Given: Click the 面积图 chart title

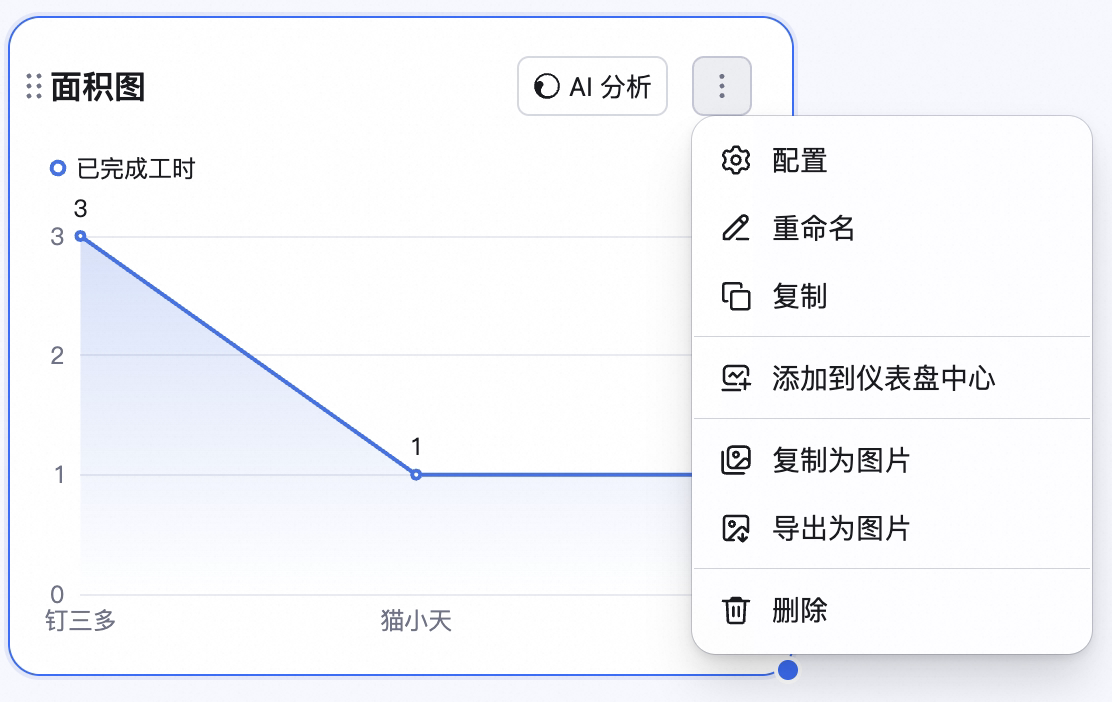Looking at the screenshot, I should (x=99, y=87).
